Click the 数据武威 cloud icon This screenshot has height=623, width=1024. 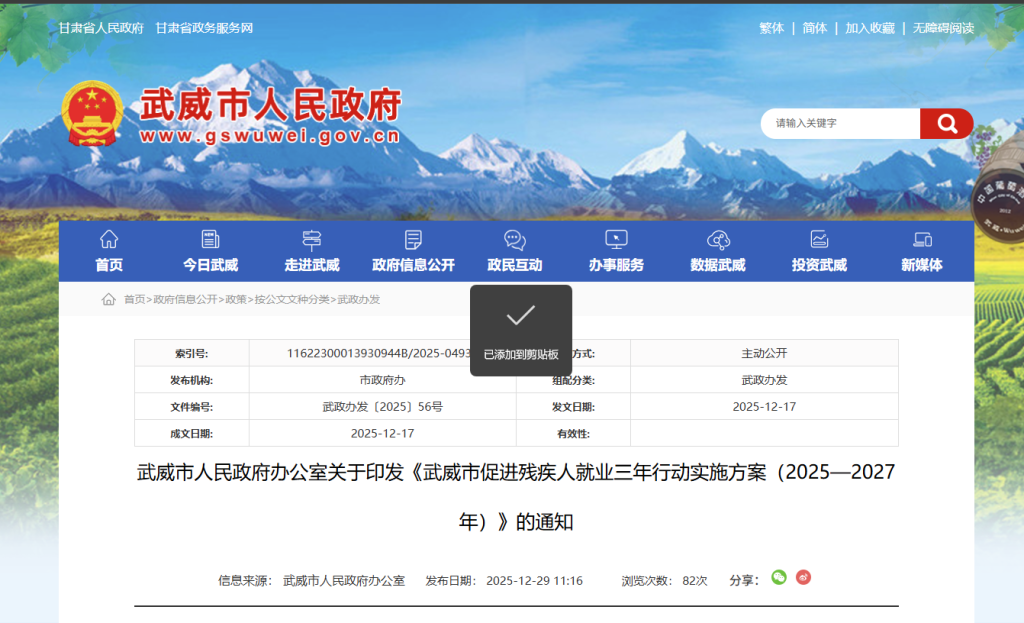(717, 240)
